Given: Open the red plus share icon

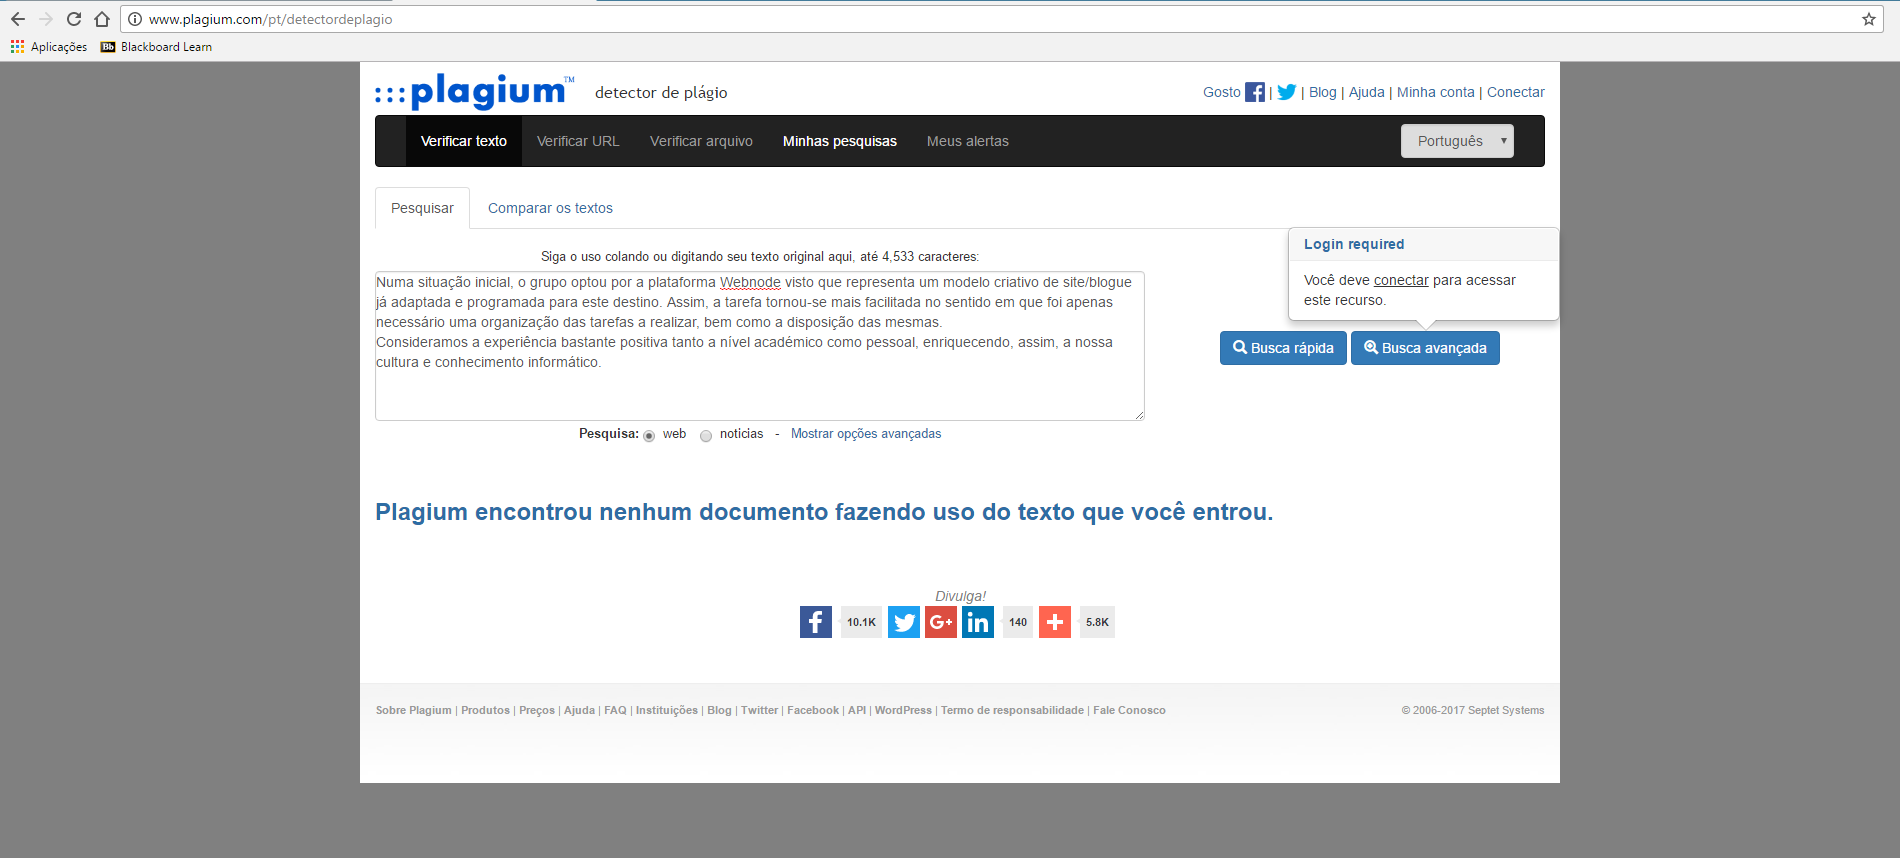Looking at the screenshot, I should pyautogui.click(x=1055, y=622).
